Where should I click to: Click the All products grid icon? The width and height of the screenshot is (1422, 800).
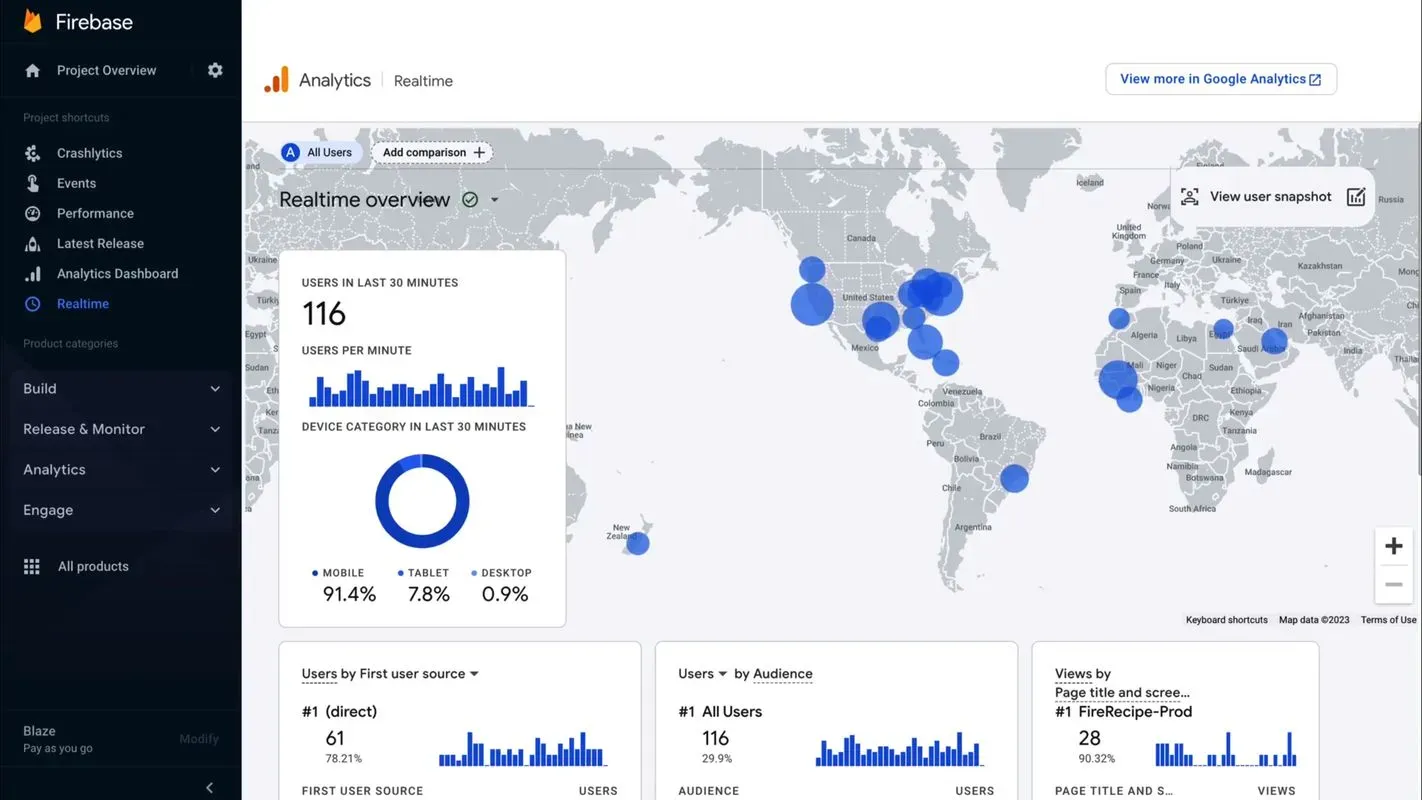click(32, 566)
